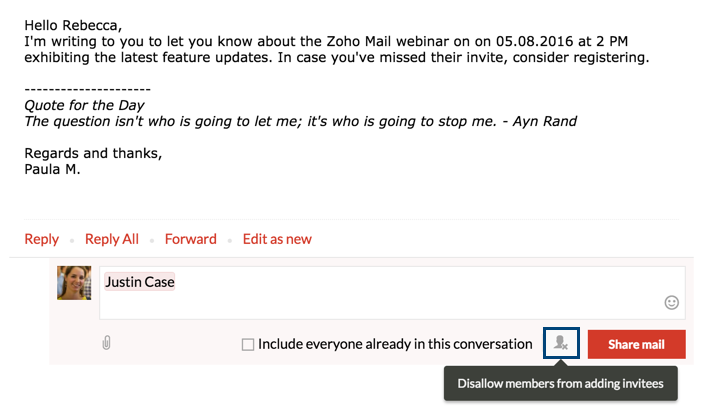704x406 pixels.
Task: Click the dashed separator line in the email
Action: coord(86,88)
